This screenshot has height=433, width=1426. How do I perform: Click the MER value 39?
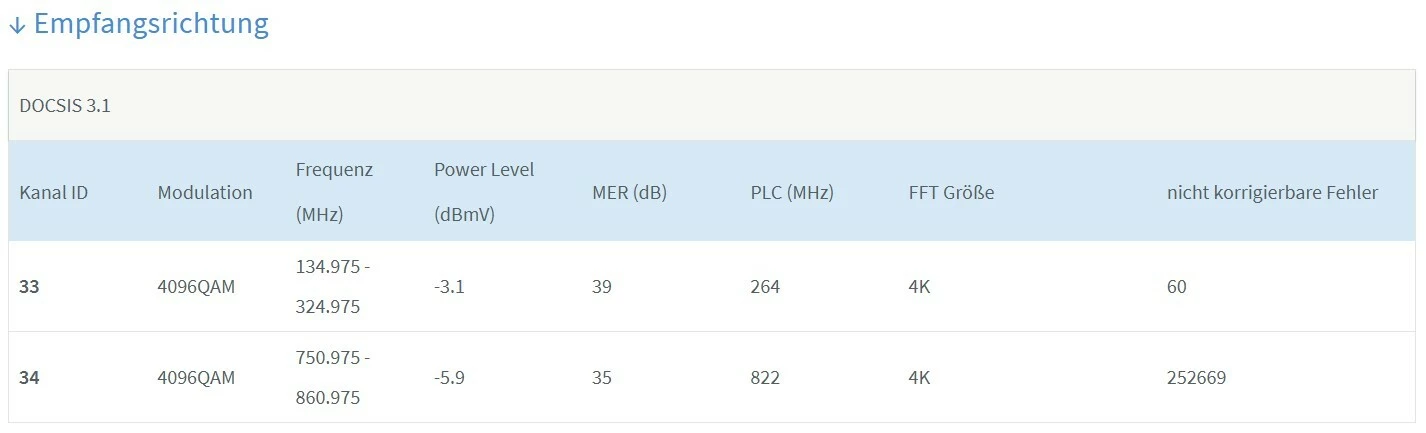pos(602,287)
